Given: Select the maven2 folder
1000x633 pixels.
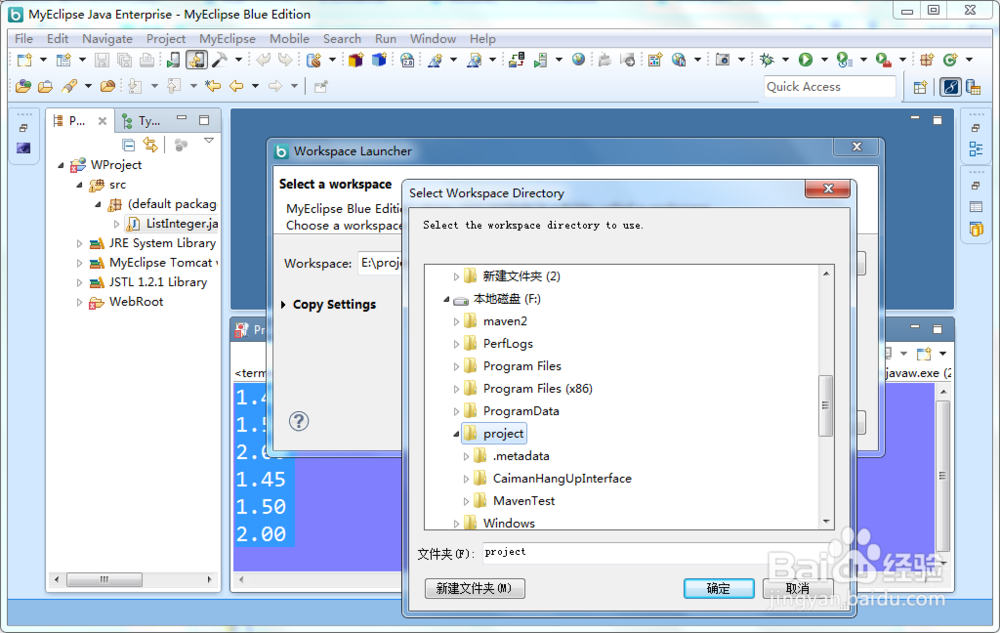Looking at the screenshot, I should click(x=505, y=321).
